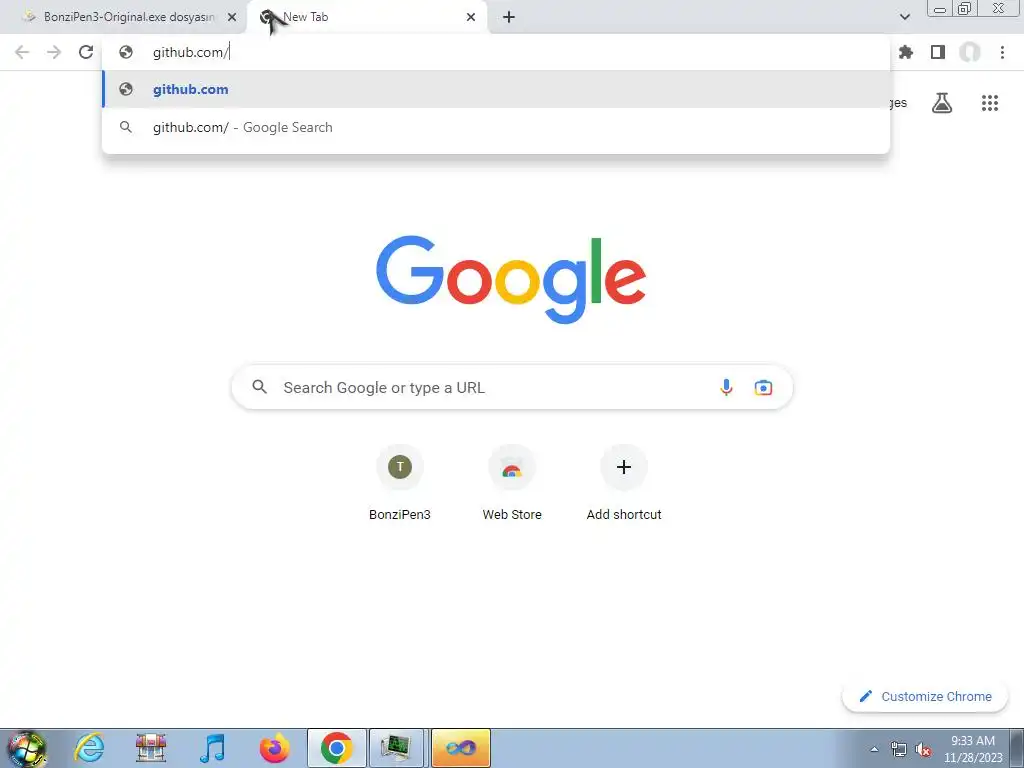
Task: Click the Customize Chrome button
Action: 925,696
